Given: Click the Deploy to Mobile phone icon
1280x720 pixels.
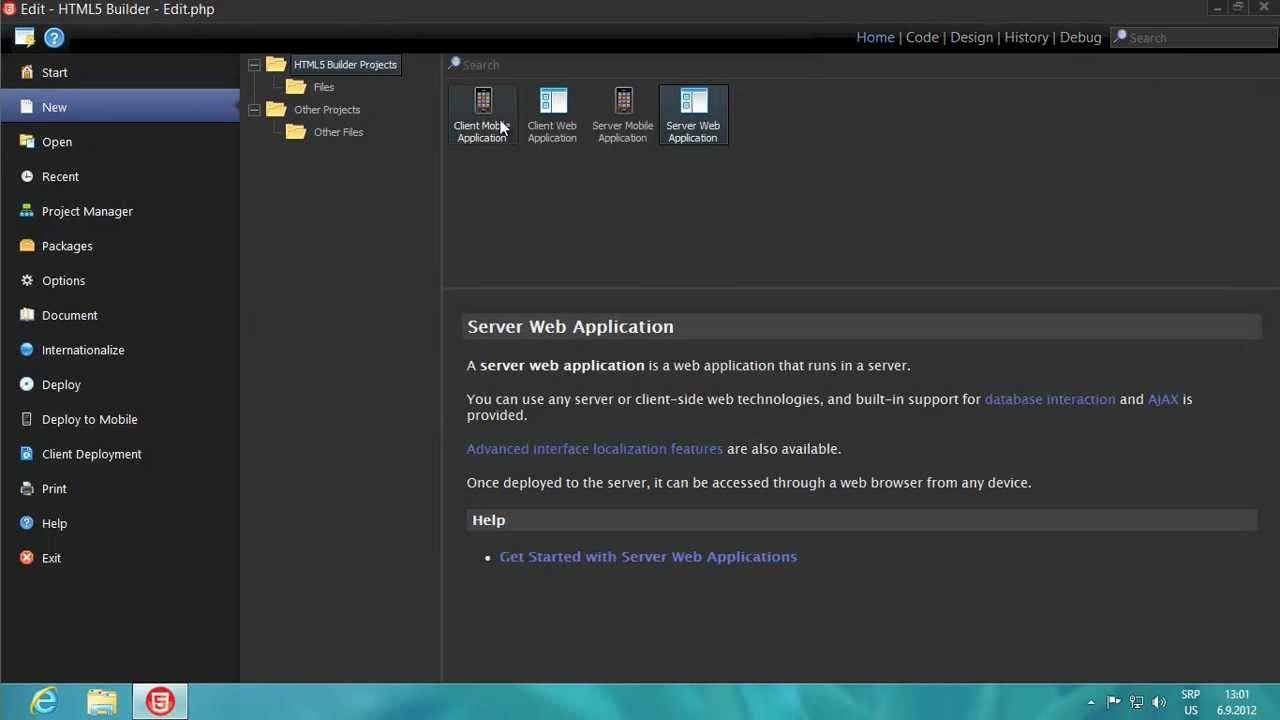Looking at the screenshot, I should [x=27, y=419].
